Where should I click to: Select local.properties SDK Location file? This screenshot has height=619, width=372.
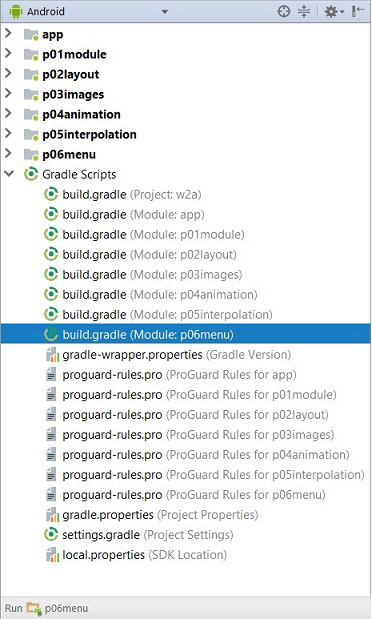point(145,555)
